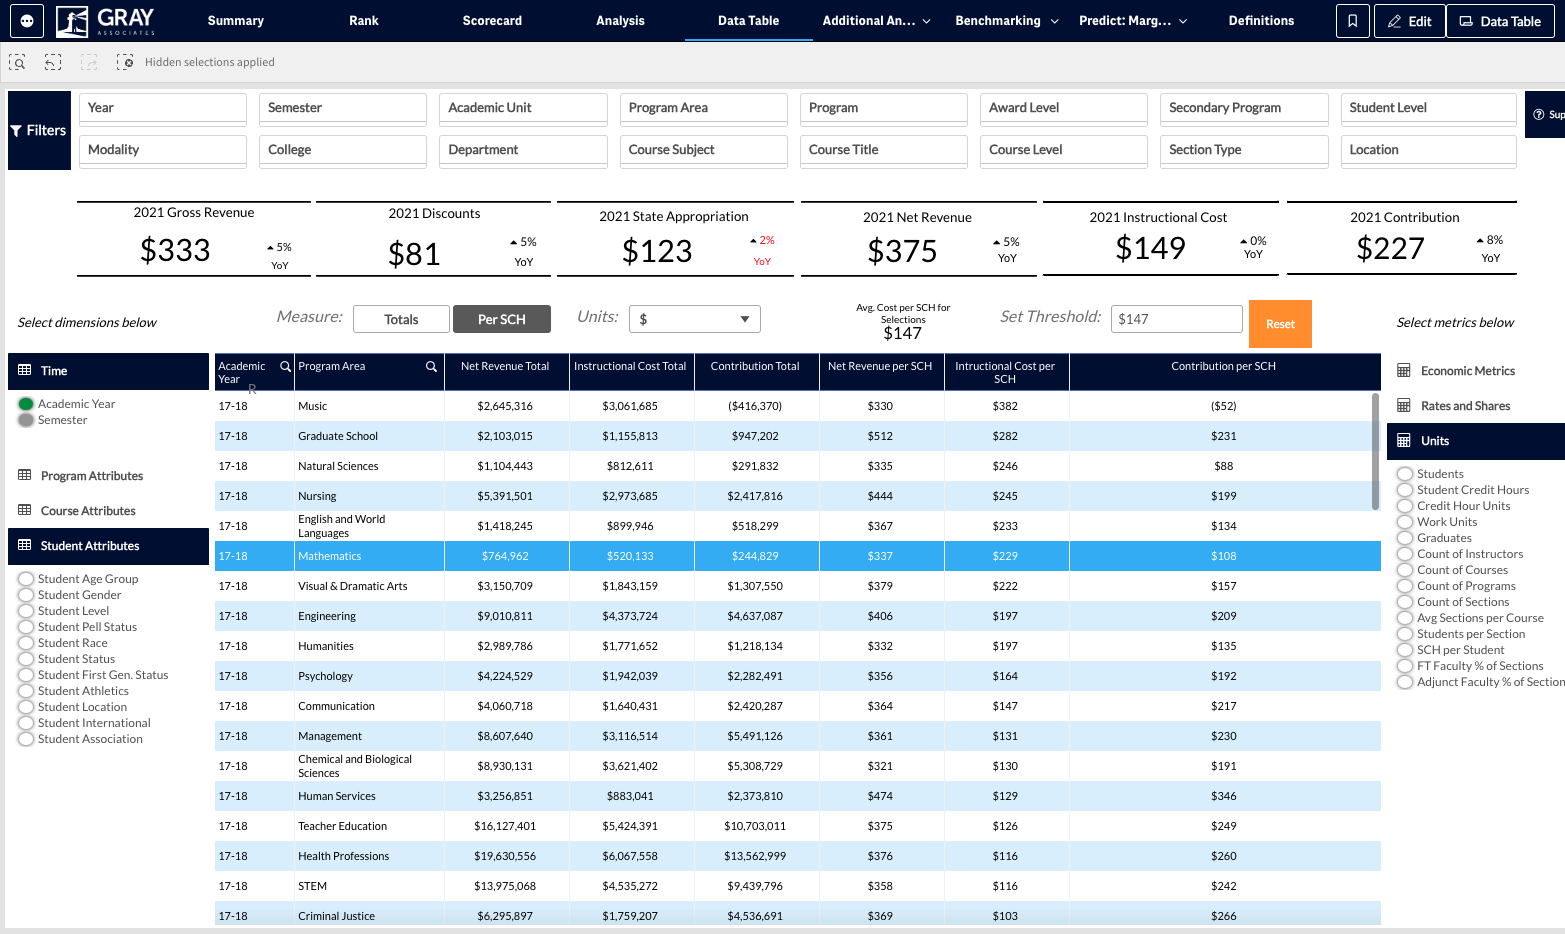1565x934 pixels.
Task: Select Count of Sections metric
Action: pyautogui.click(x=1405, y=602)
